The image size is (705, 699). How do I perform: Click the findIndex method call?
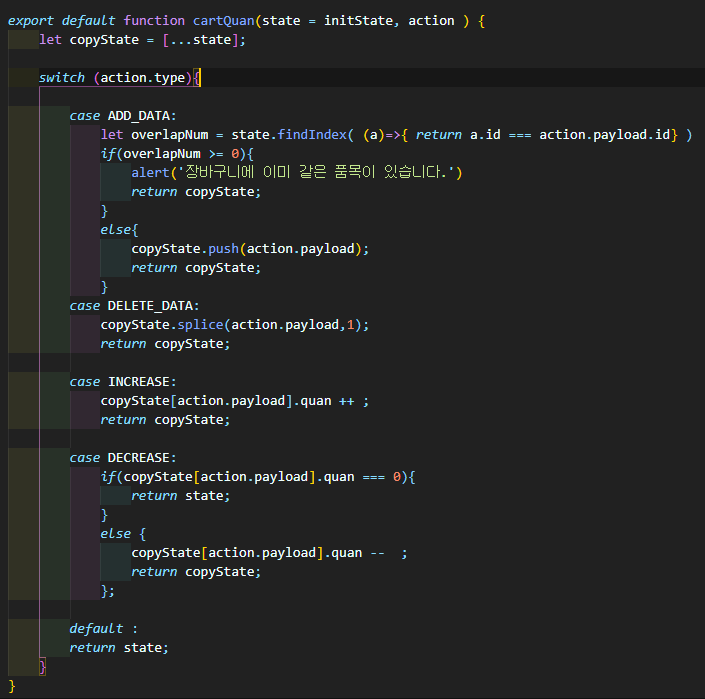coord(312,135)
